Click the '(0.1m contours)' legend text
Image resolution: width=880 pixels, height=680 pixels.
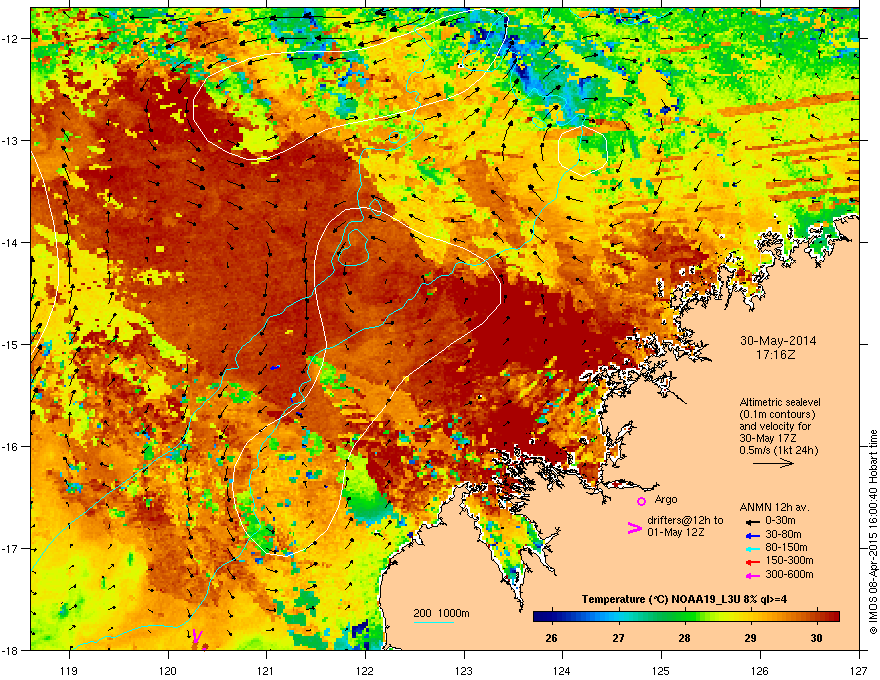(x=777, y=414)
